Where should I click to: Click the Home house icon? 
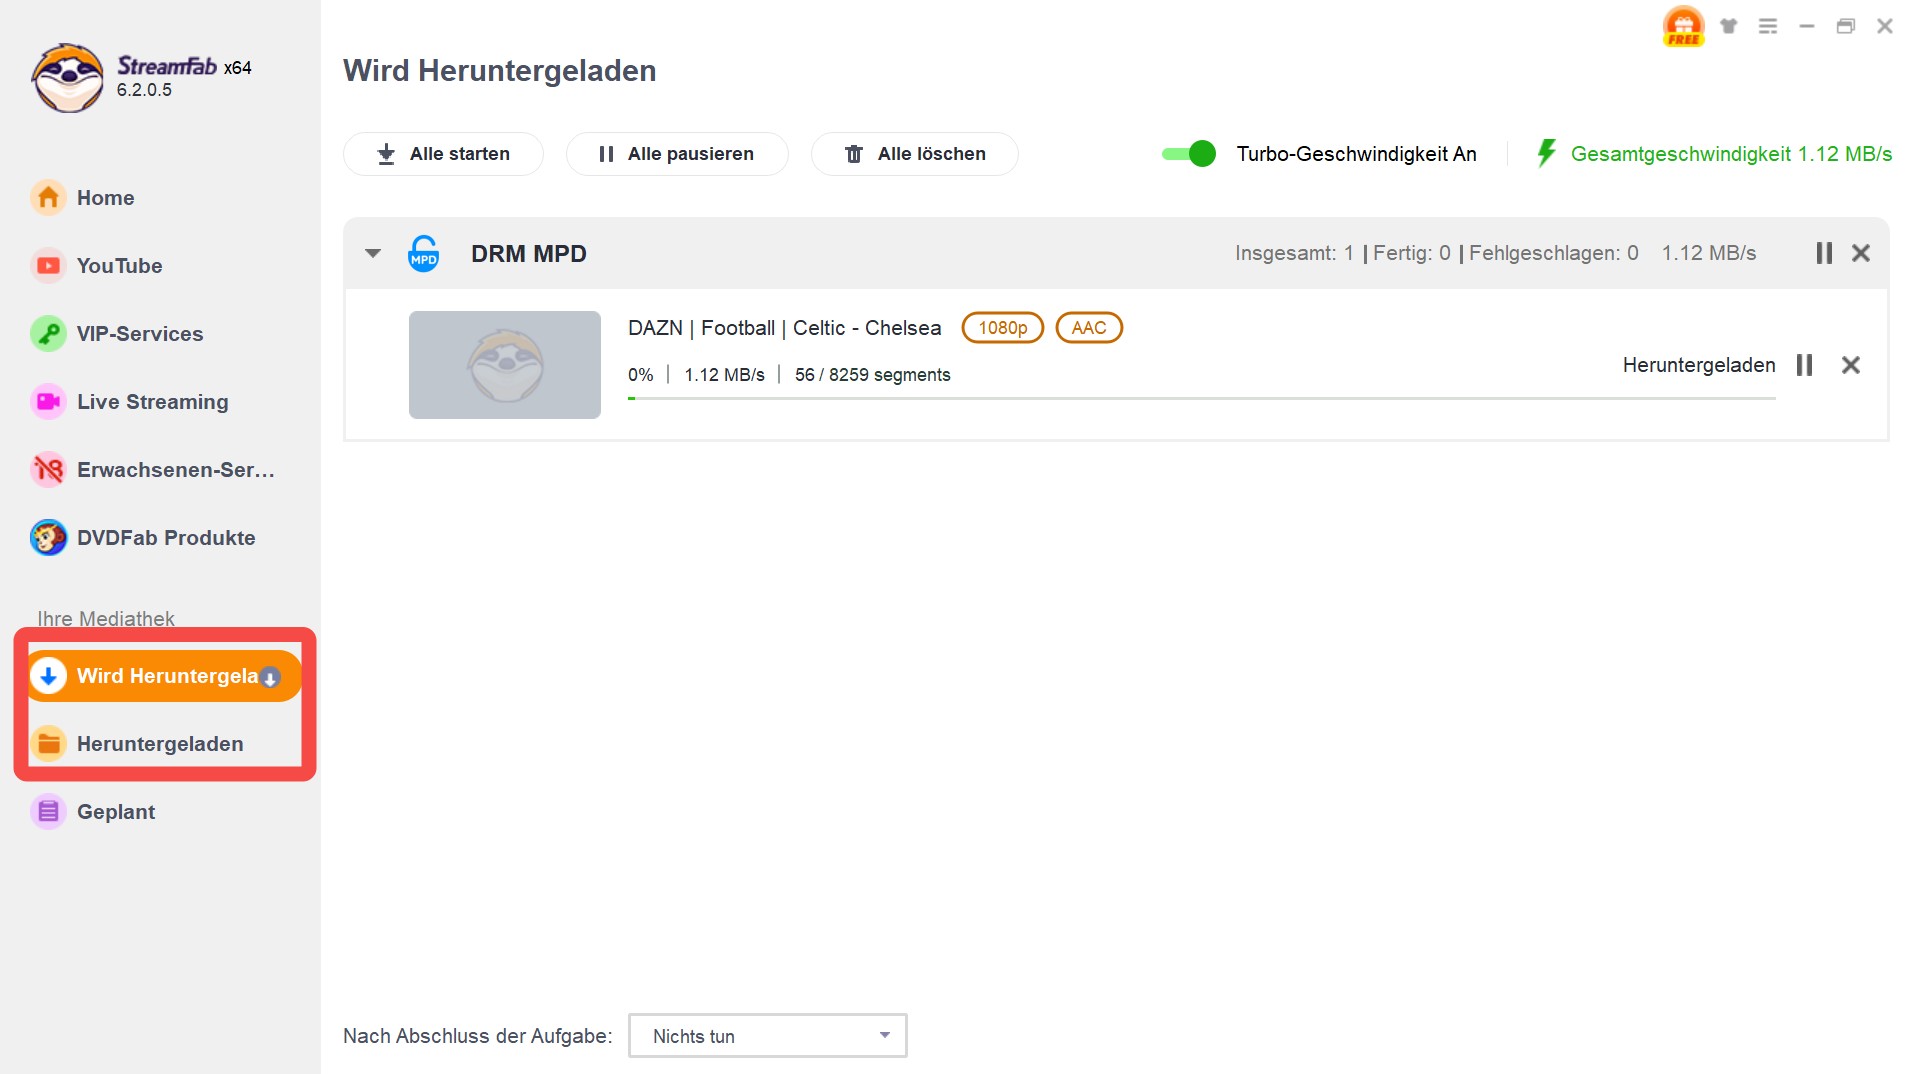coord(48,198)
